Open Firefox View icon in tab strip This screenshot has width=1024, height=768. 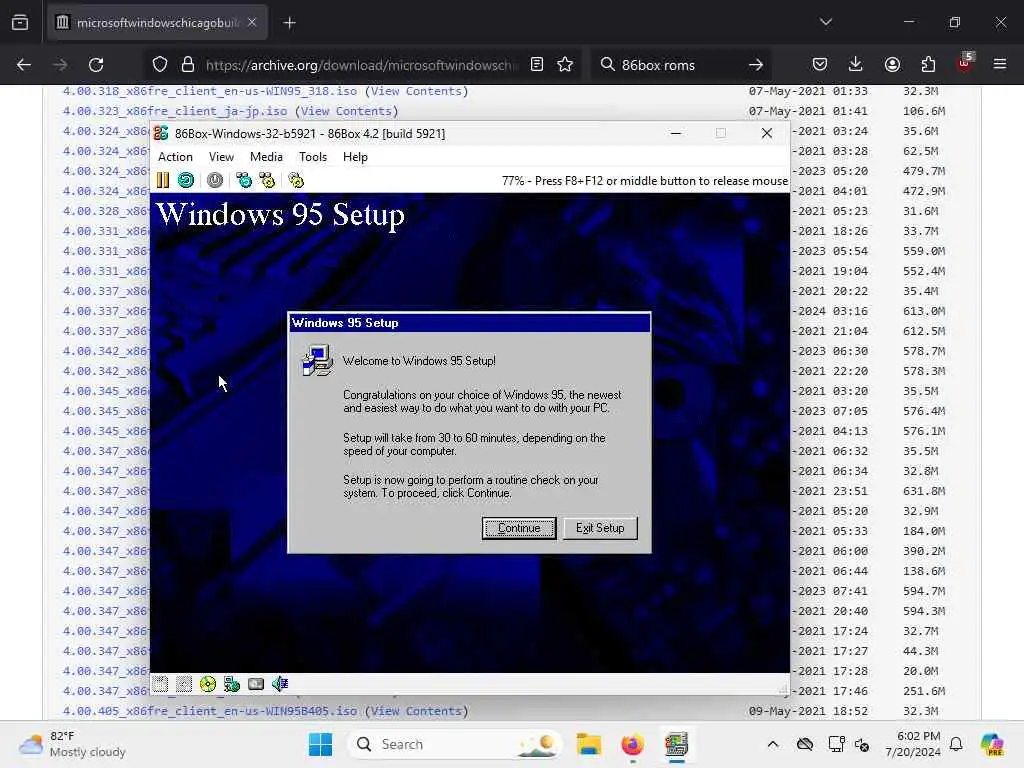(x=20, y=23)
